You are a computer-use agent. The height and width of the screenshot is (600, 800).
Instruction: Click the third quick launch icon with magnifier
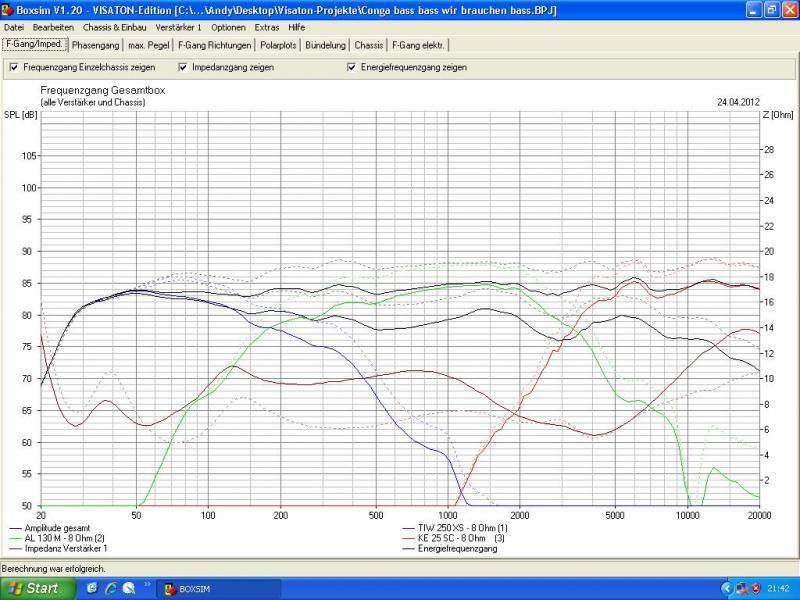[129, 588]
